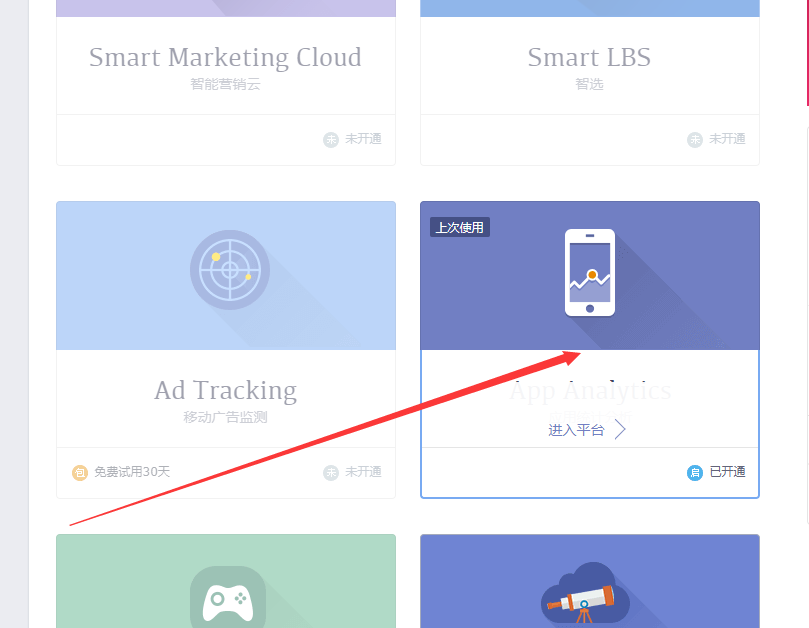Click the 智能营销云 subtitle
This screenshot has width=809, height=628.
click(x=225, y=84)
